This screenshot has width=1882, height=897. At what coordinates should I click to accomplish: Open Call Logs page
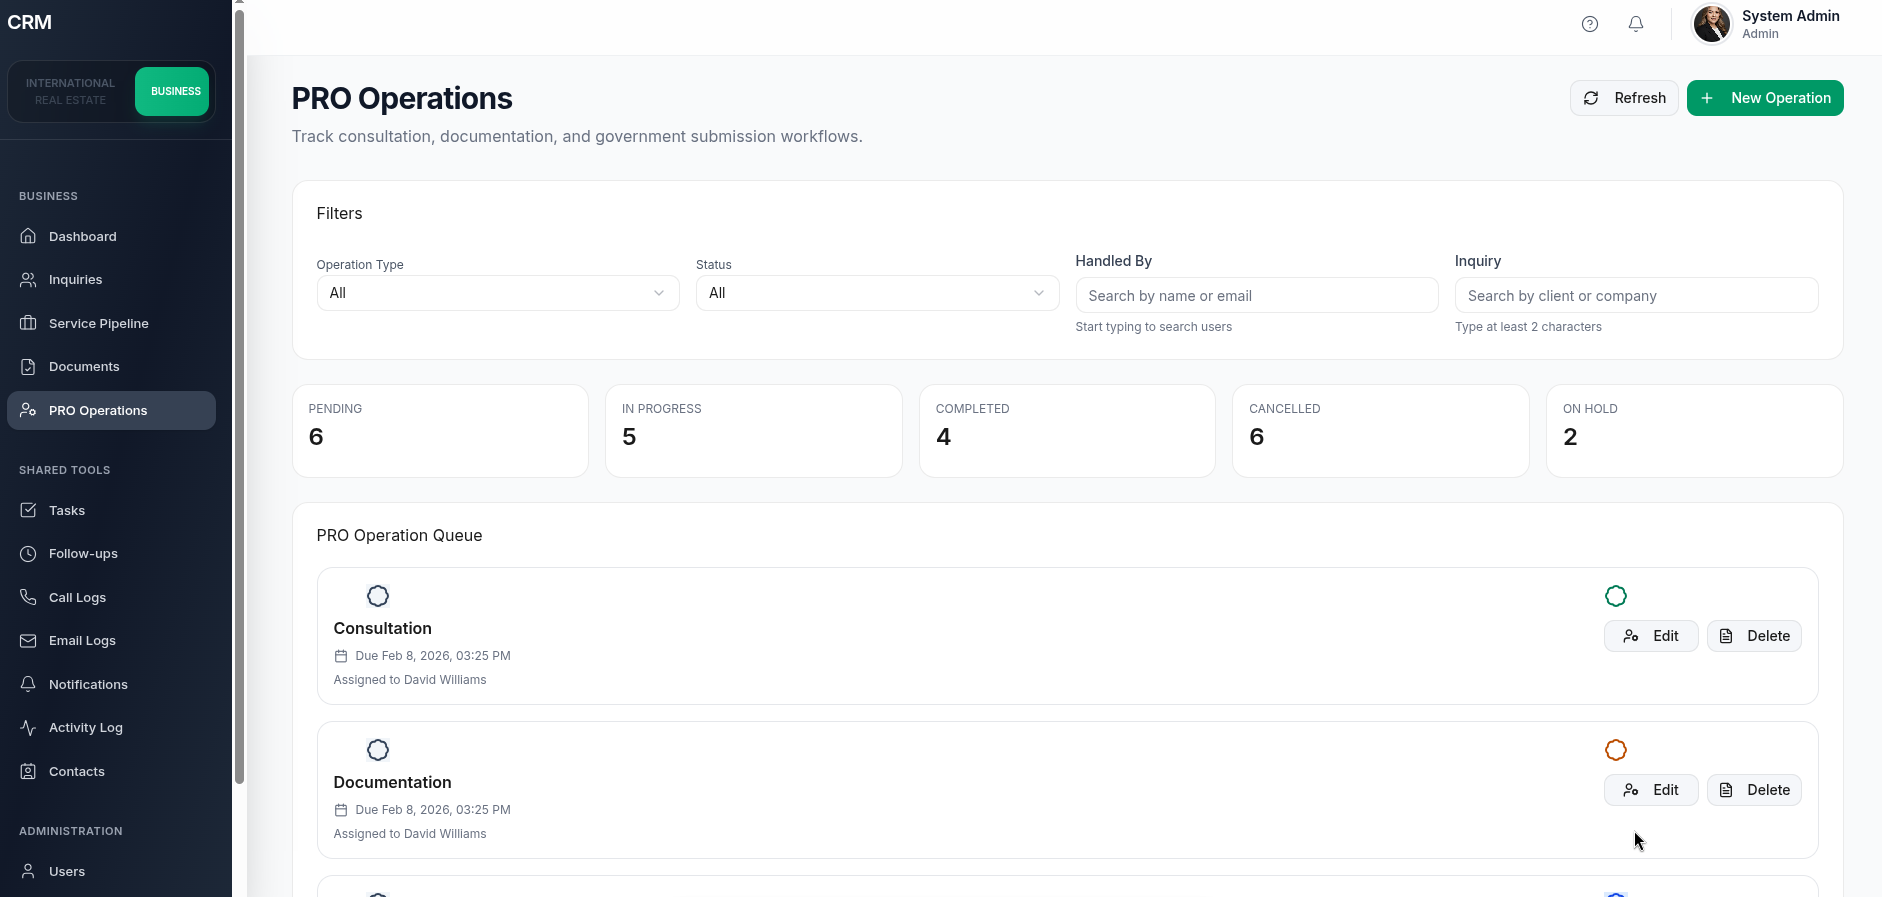111,597
